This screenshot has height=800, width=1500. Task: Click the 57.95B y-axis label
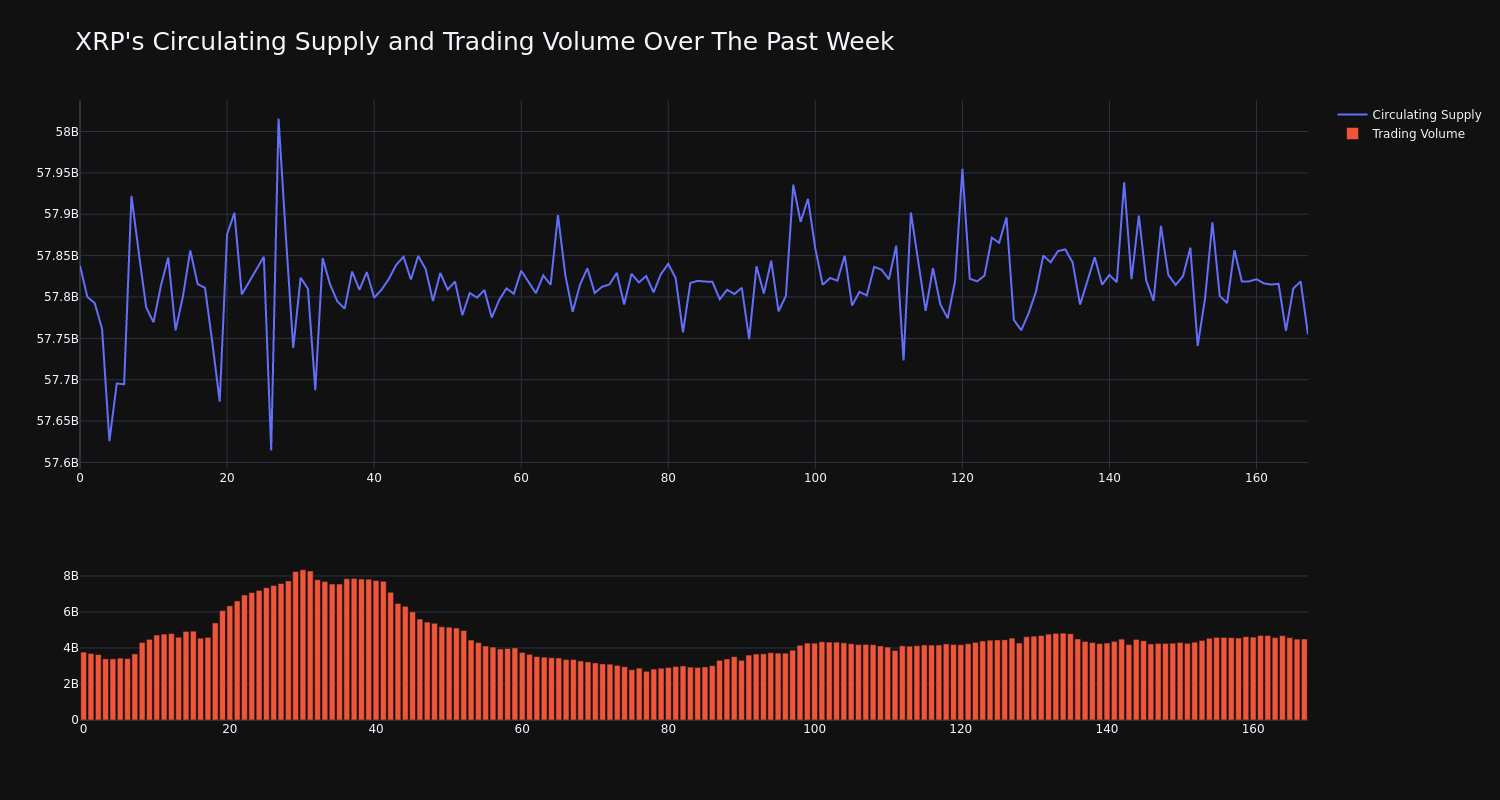pyautogui.click(x=57, y=173)
